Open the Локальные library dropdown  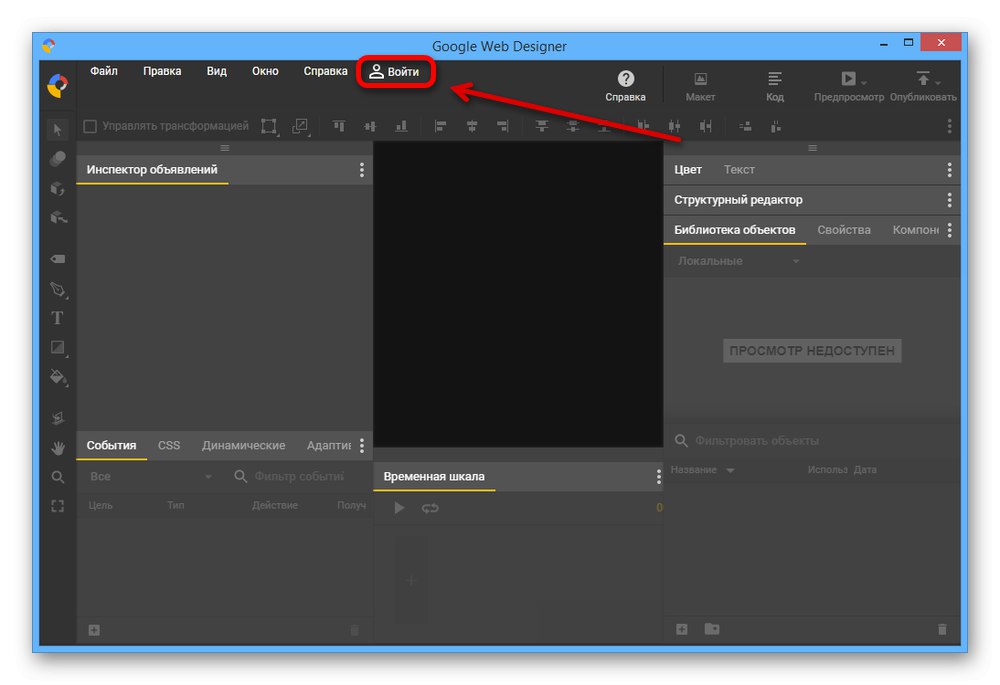coord(738,261)
